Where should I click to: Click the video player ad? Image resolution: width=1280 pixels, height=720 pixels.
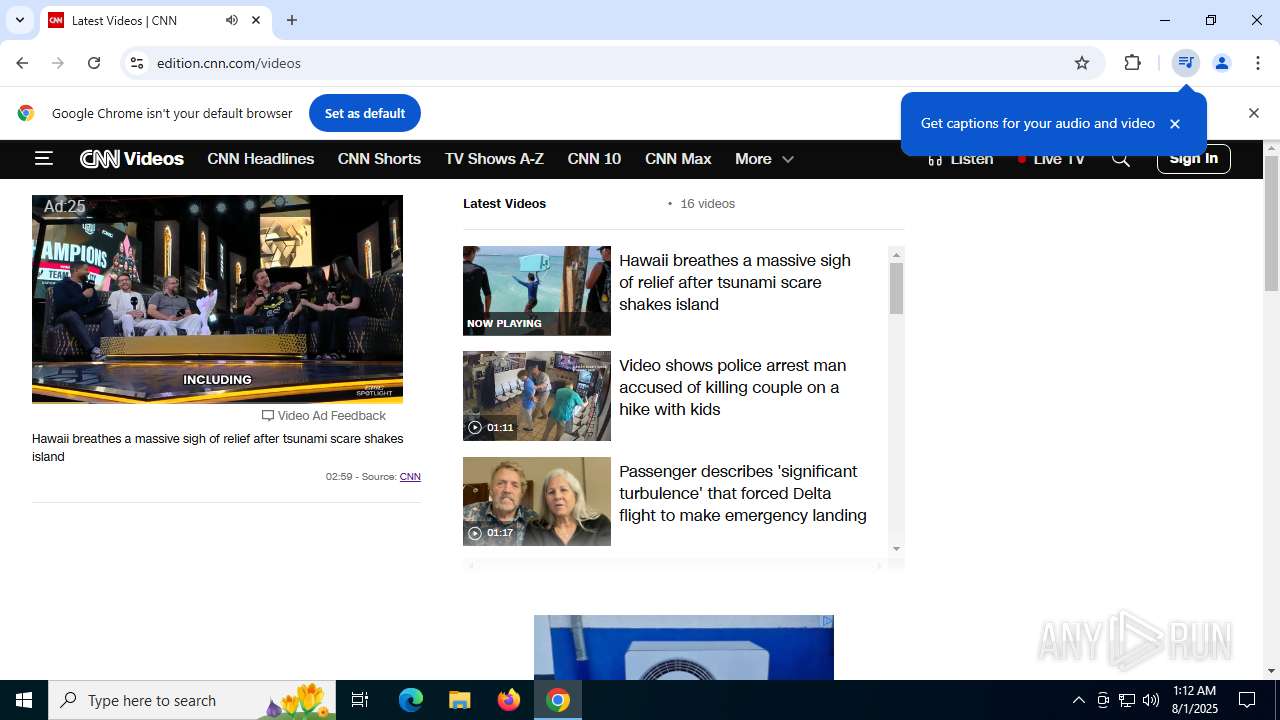[x=217, y=299]
